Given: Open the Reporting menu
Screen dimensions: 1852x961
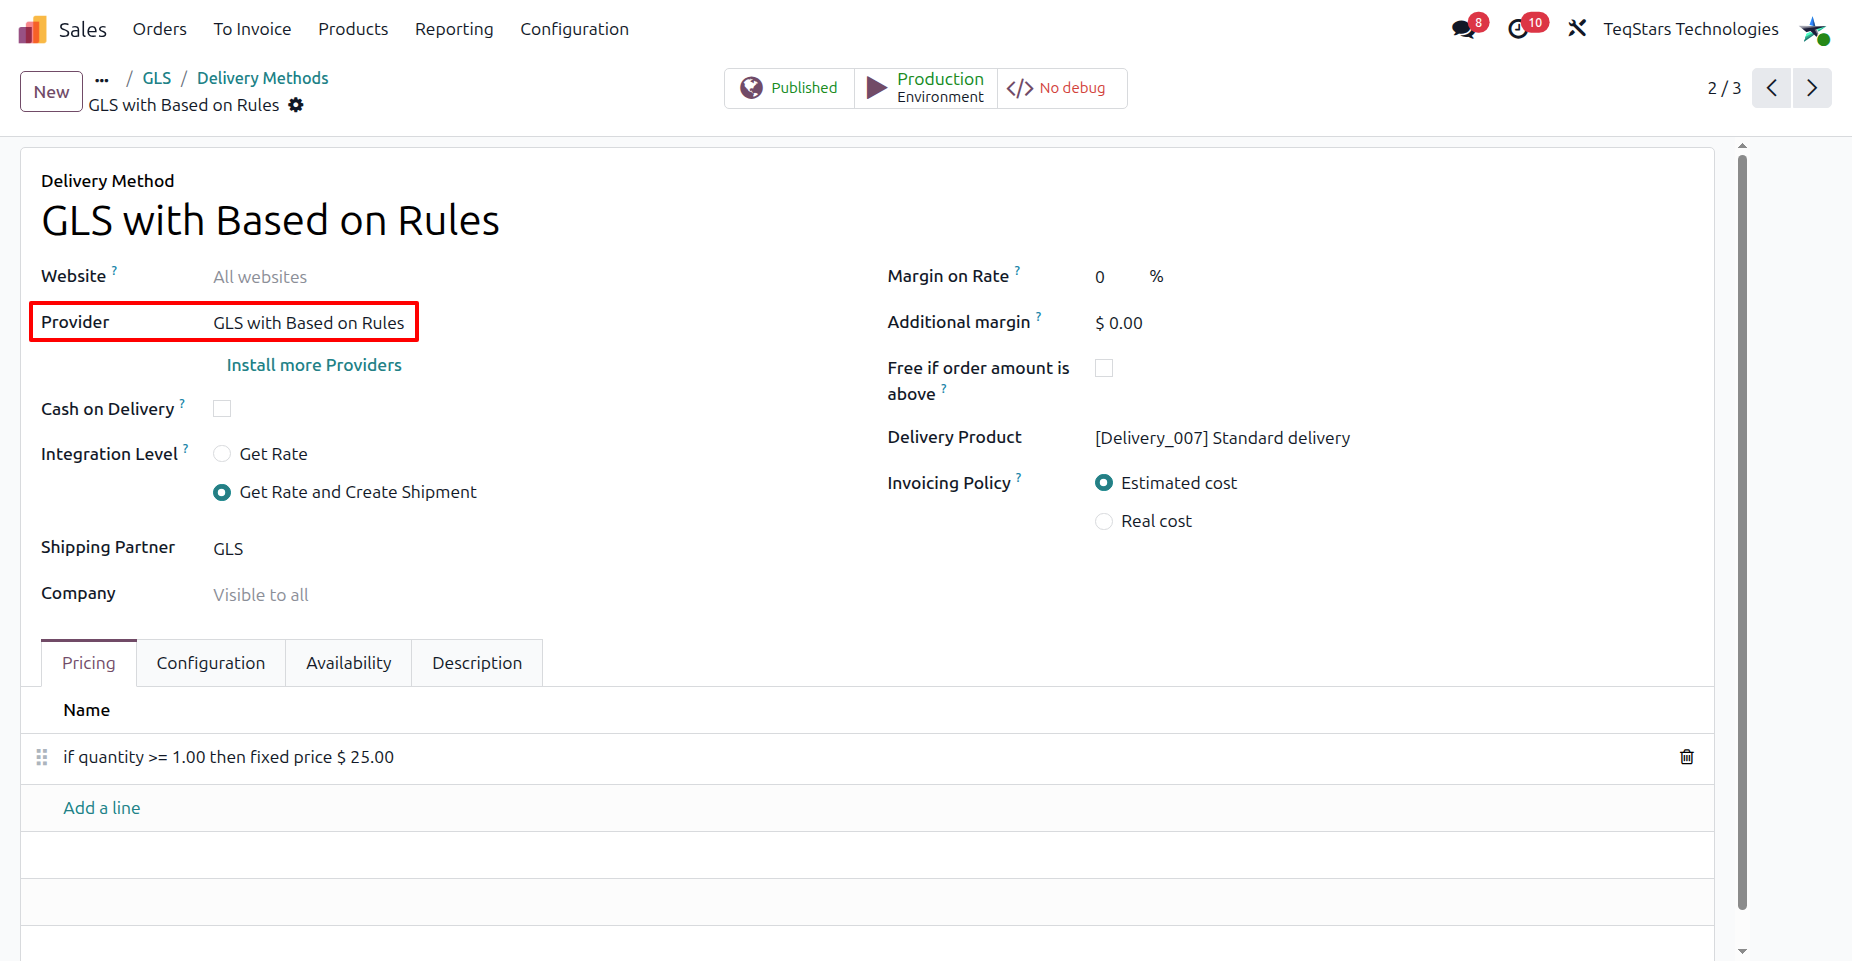Looking at the screenshot, I should point(454,29).
